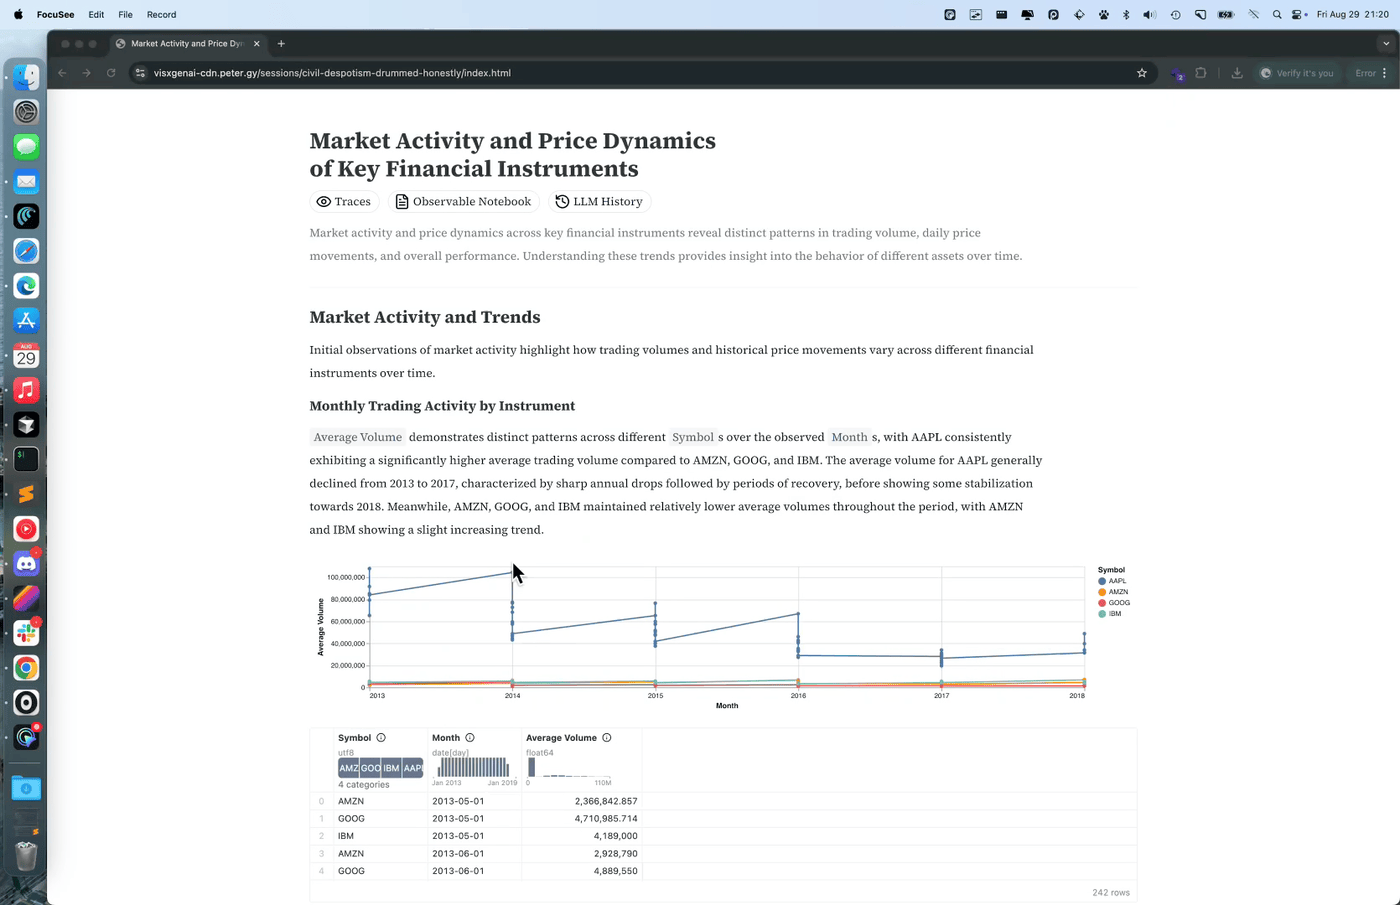Open Terminal from the Dock

(27, 459)
